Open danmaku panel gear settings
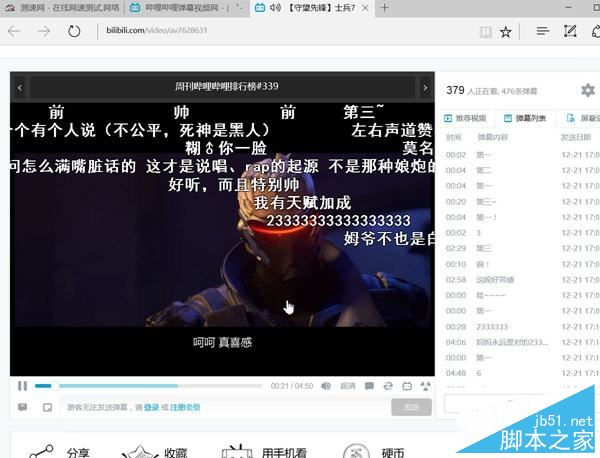This screenshot has width=600, height=458. tap(588, 91)
